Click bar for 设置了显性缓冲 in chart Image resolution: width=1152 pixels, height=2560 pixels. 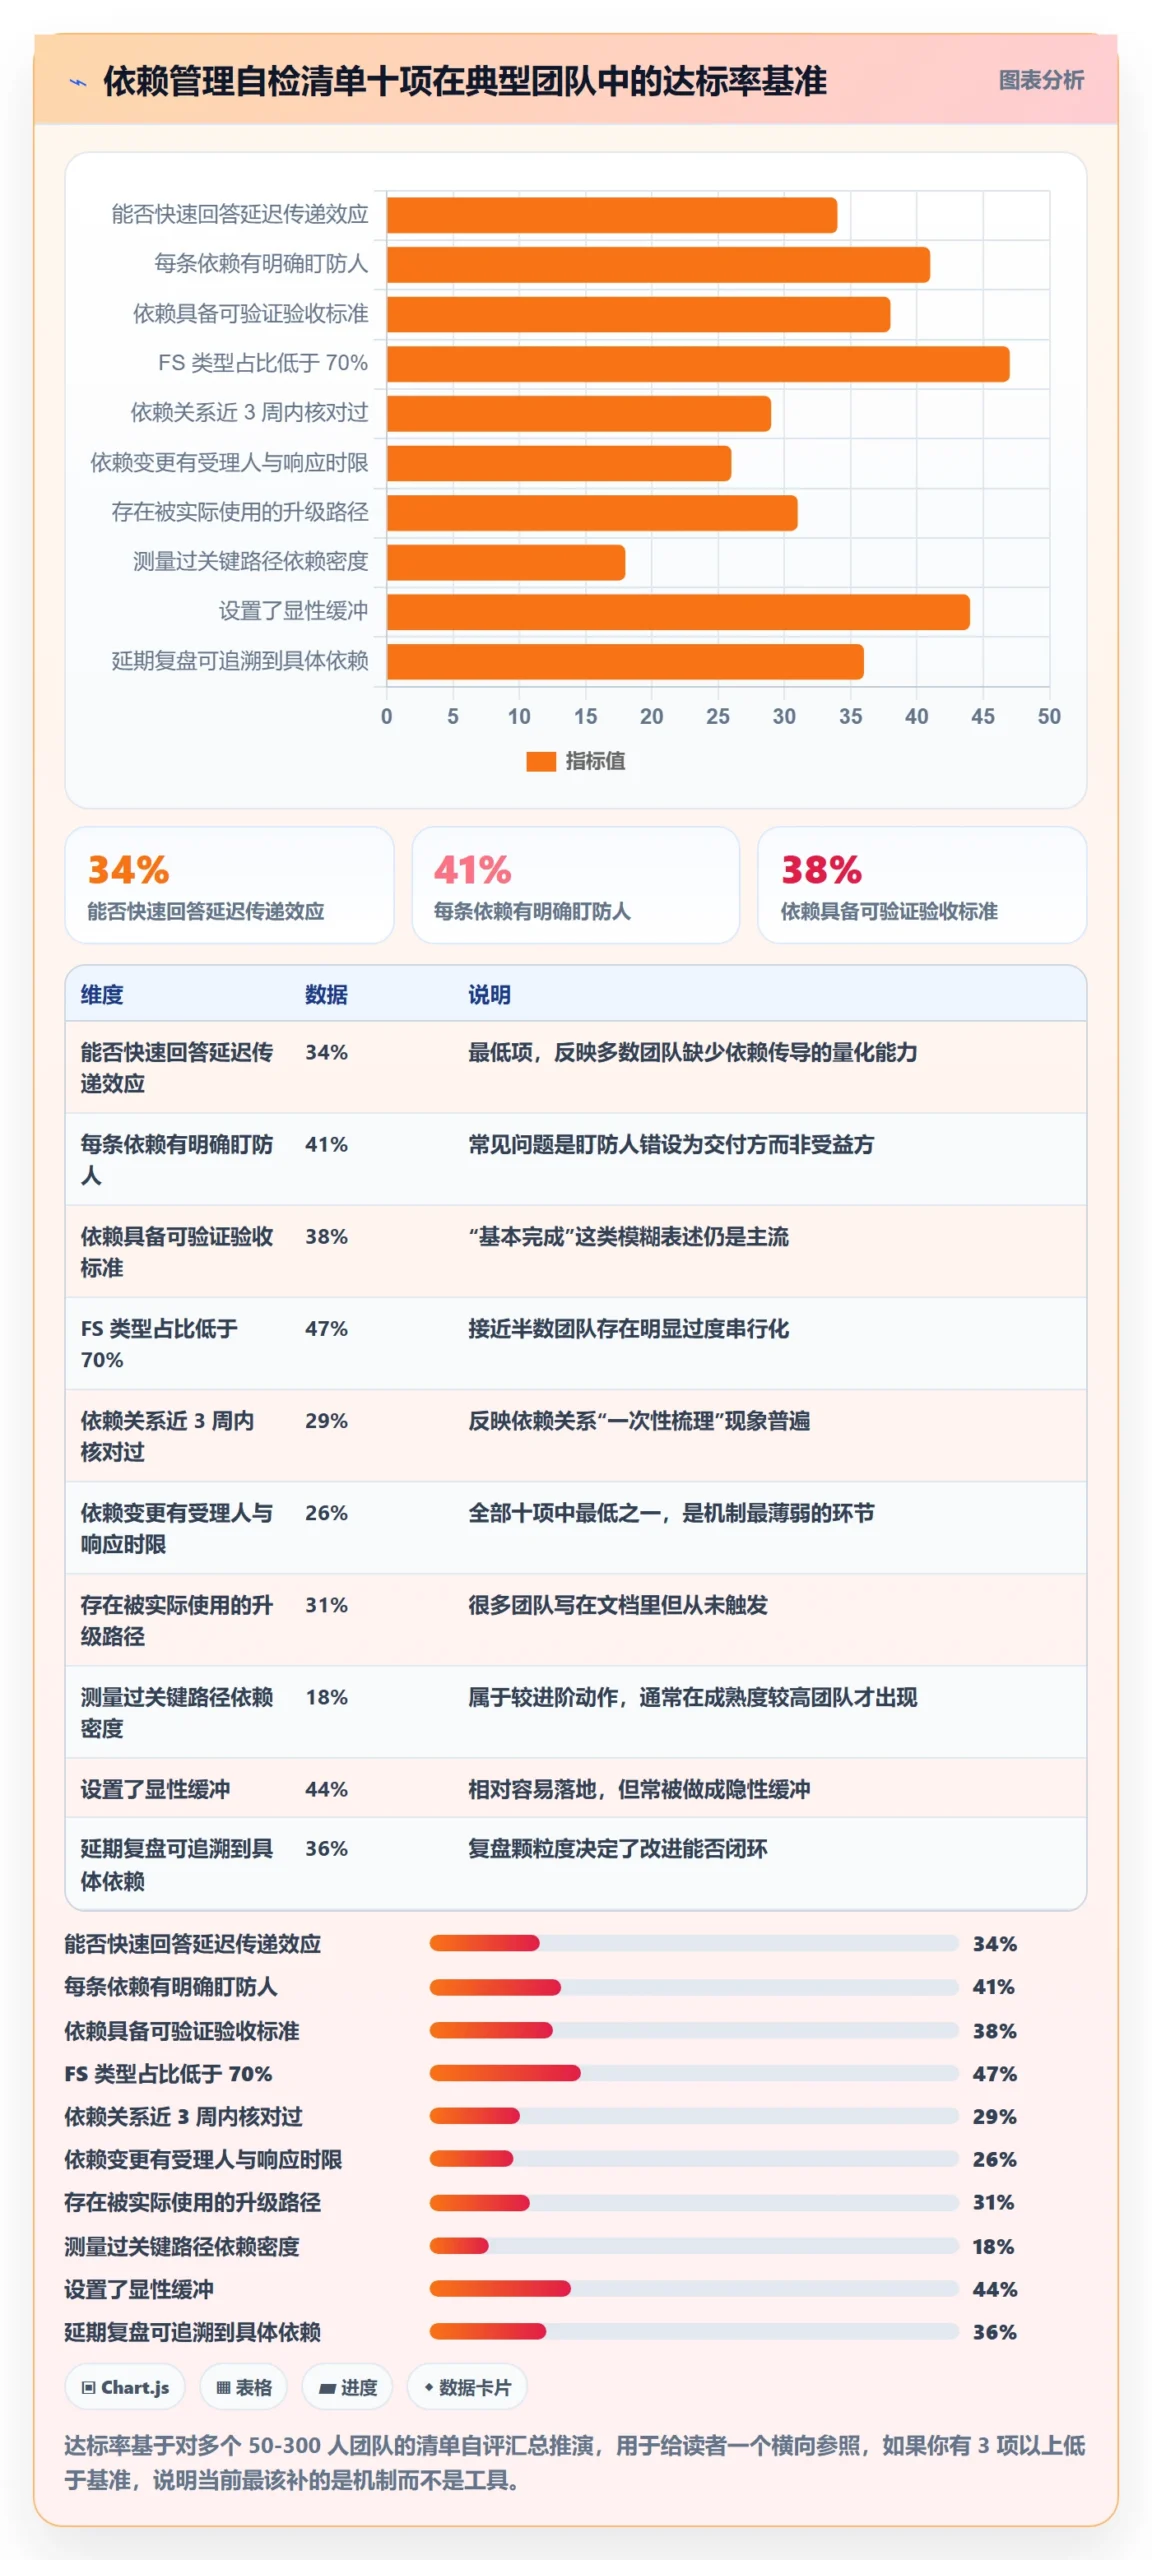(678, 612)
